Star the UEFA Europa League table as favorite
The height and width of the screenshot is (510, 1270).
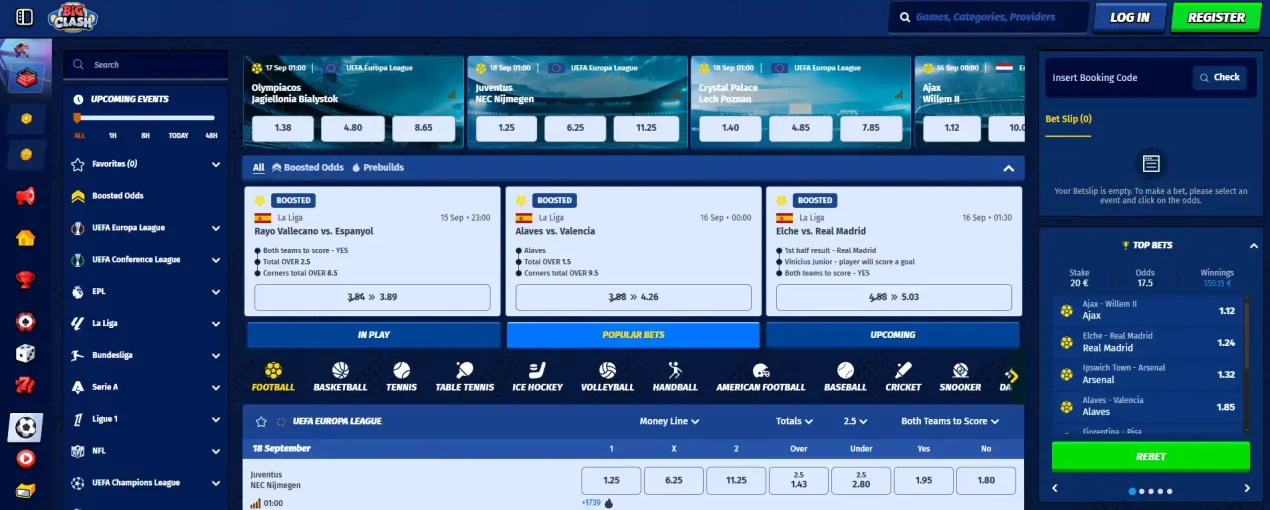[261, 421]
